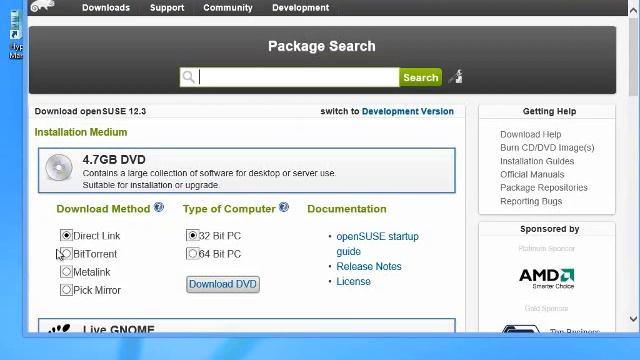Click the magnifier icon in search box

188,77
